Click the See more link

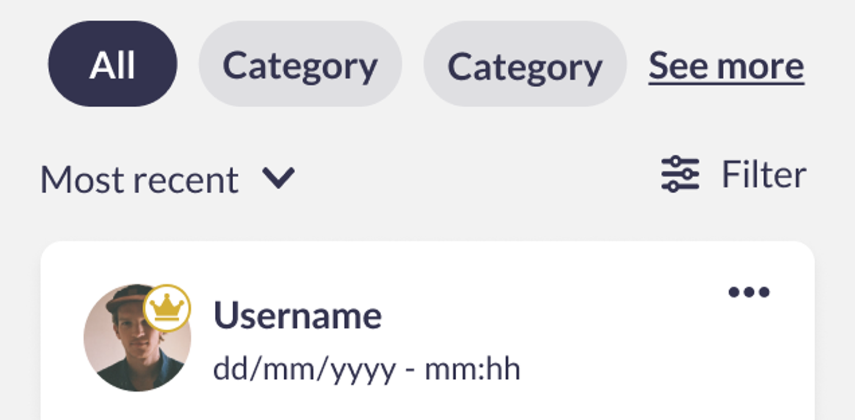click(x=726, y=66)
